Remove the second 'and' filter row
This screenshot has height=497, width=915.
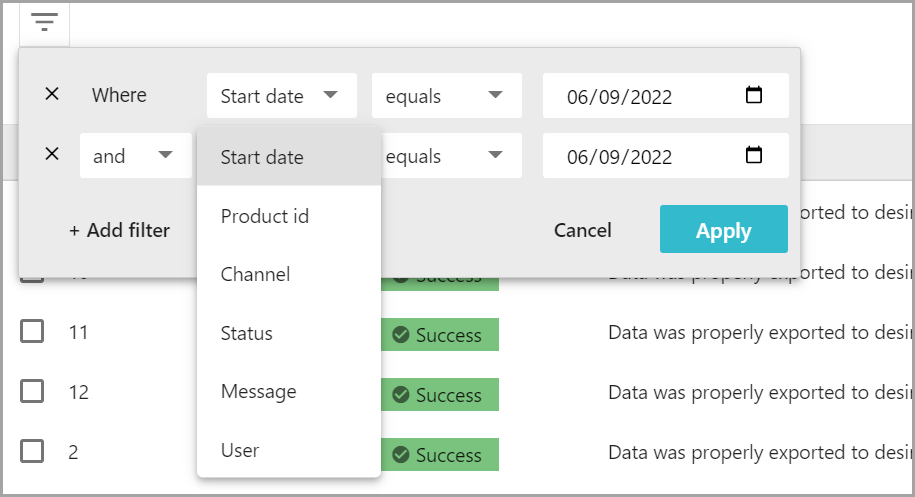(x=52, y=154)
